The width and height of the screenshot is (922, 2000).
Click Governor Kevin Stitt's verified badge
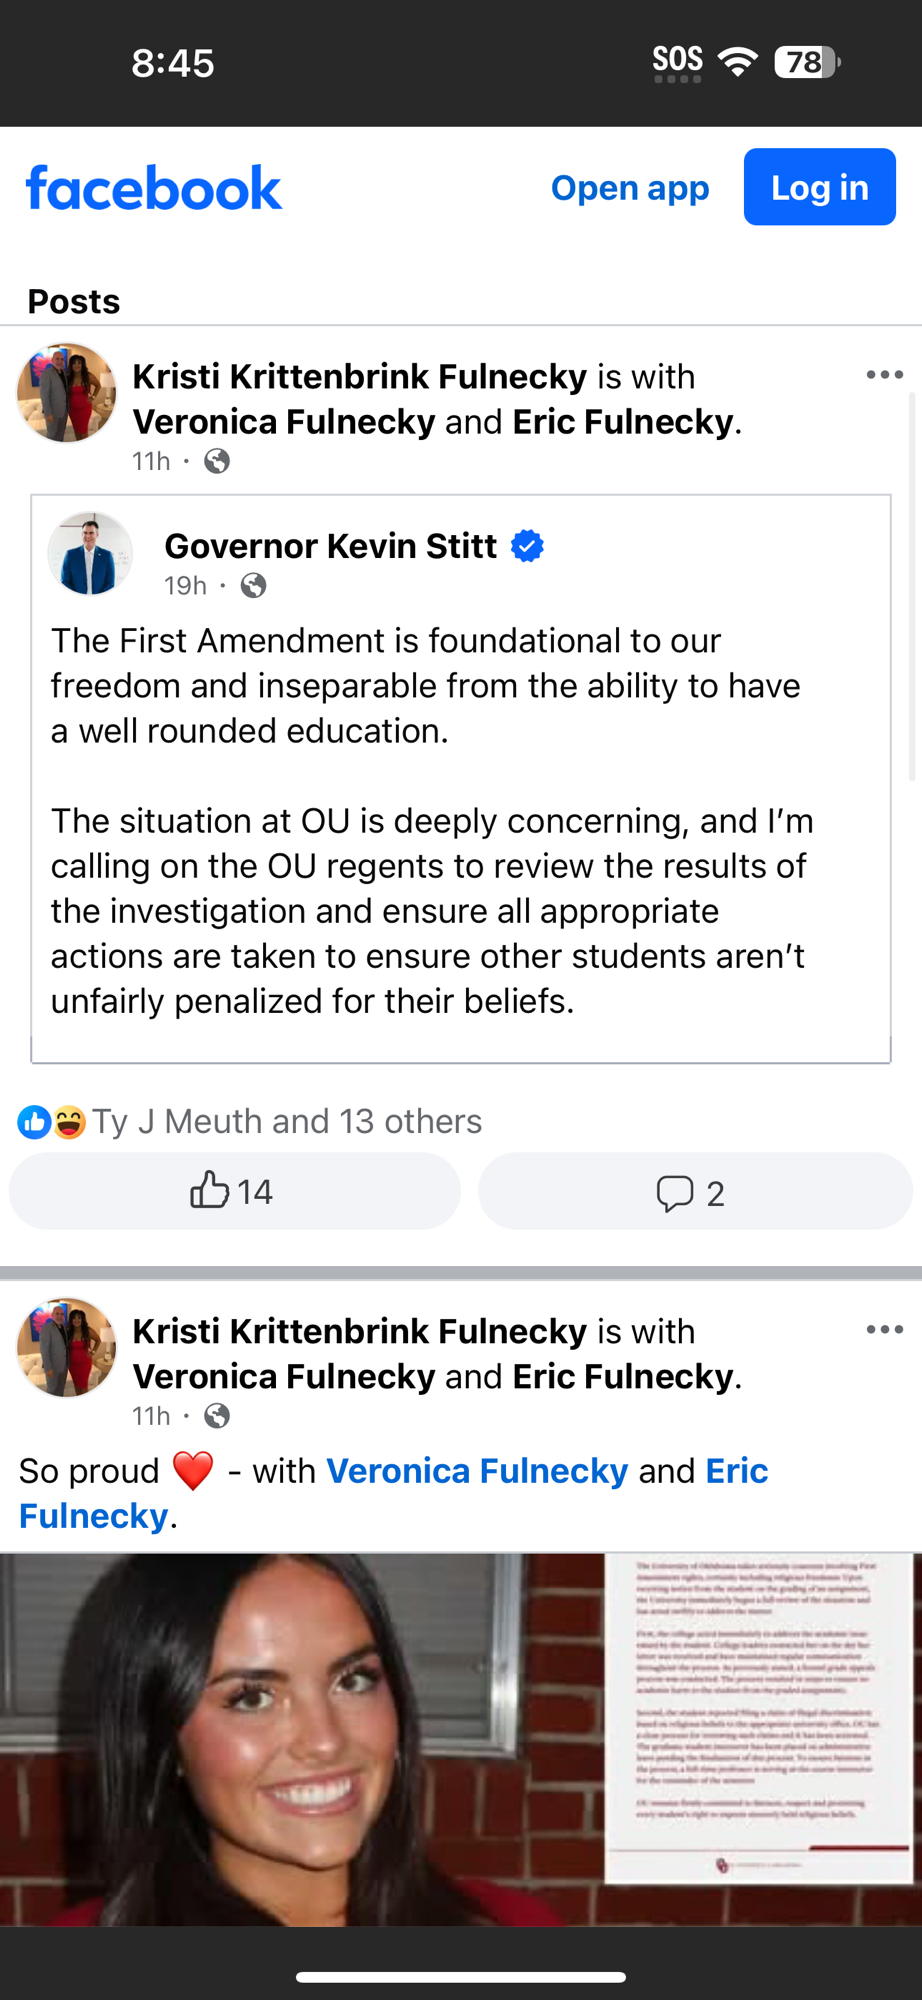(x=527, y=546)
